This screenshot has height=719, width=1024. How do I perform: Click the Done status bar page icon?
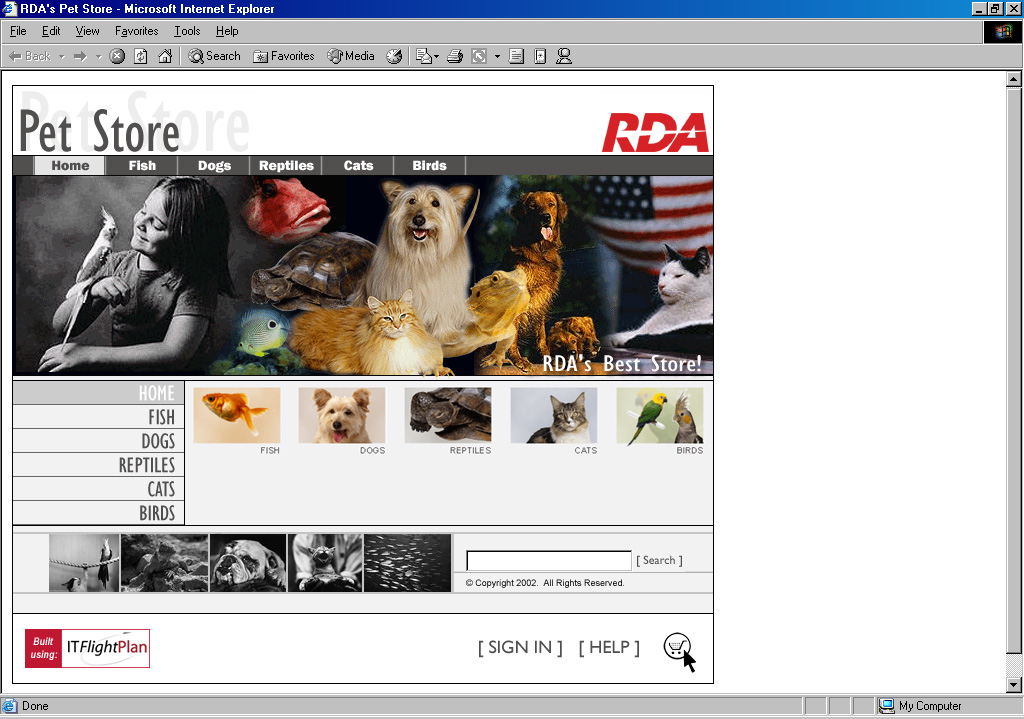click(x=9, y=706)
